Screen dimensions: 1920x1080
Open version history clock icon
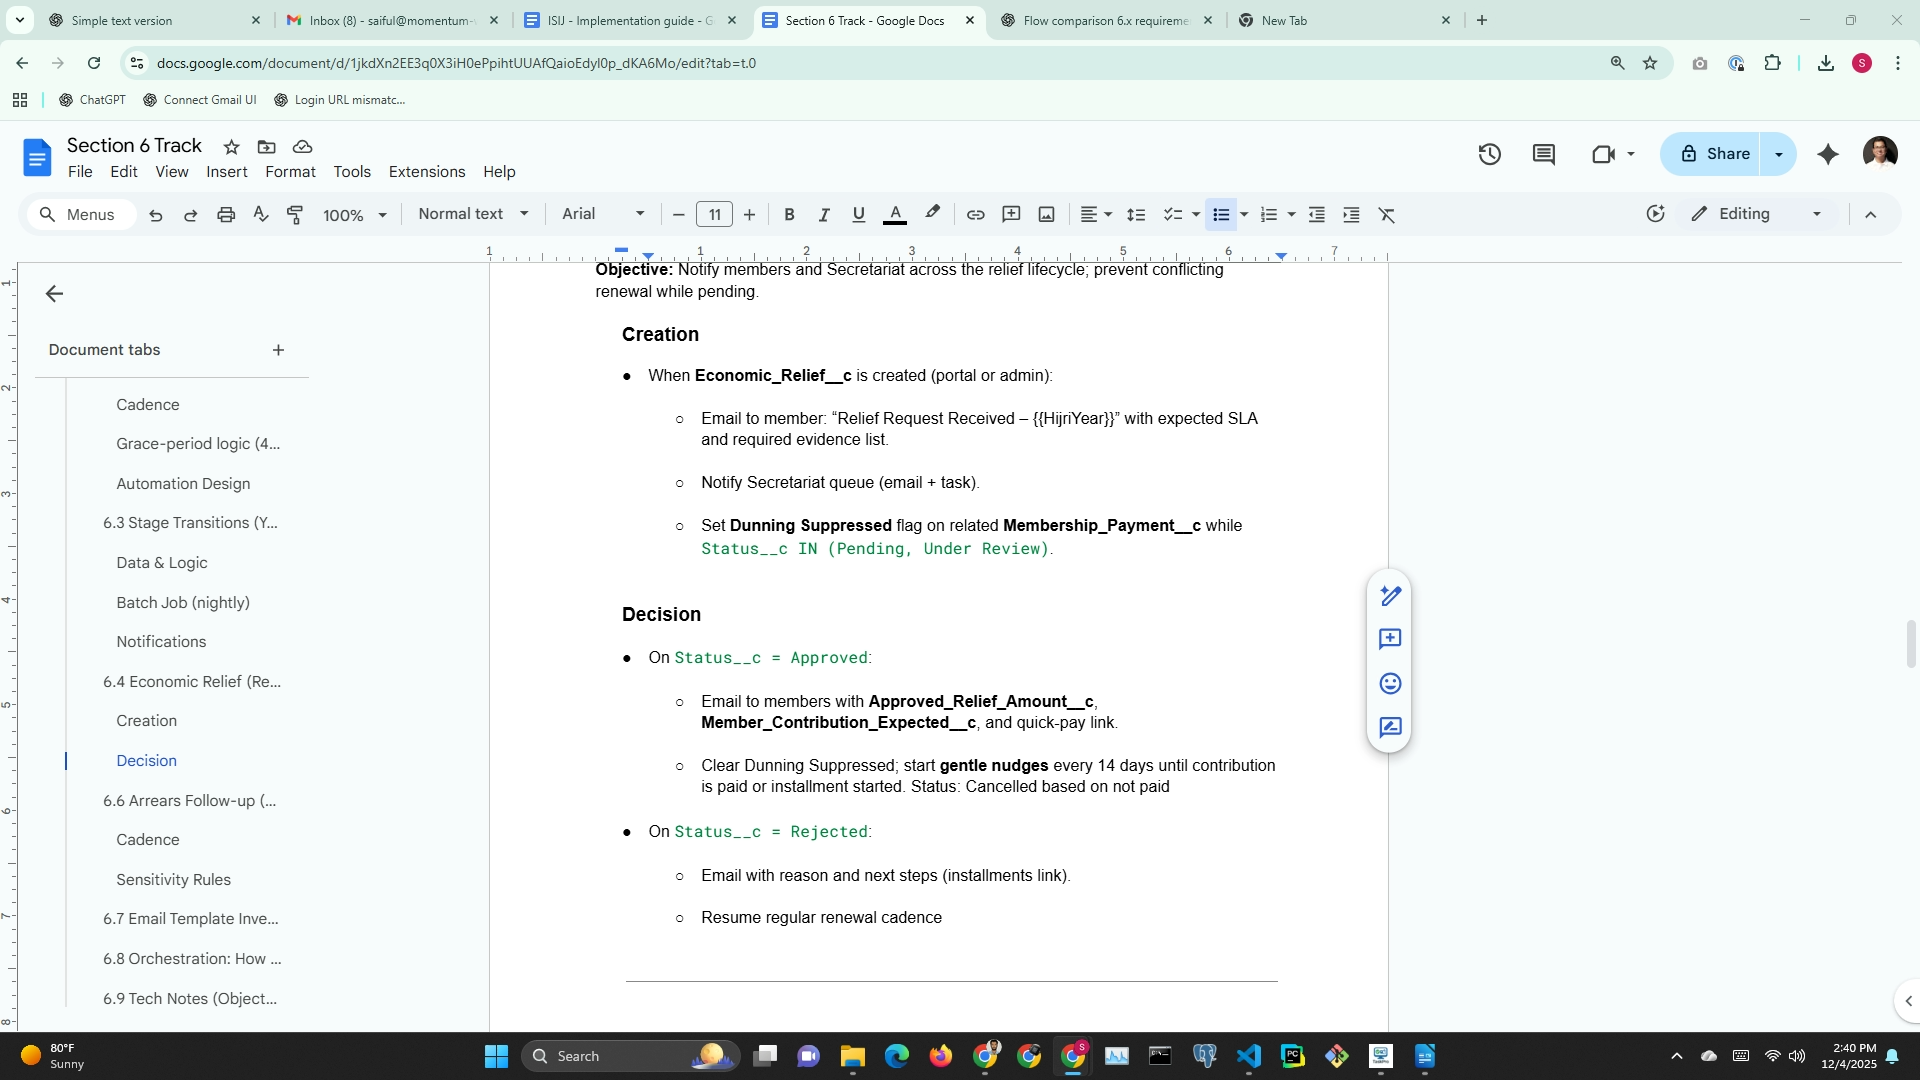(x=1489, y=154)
